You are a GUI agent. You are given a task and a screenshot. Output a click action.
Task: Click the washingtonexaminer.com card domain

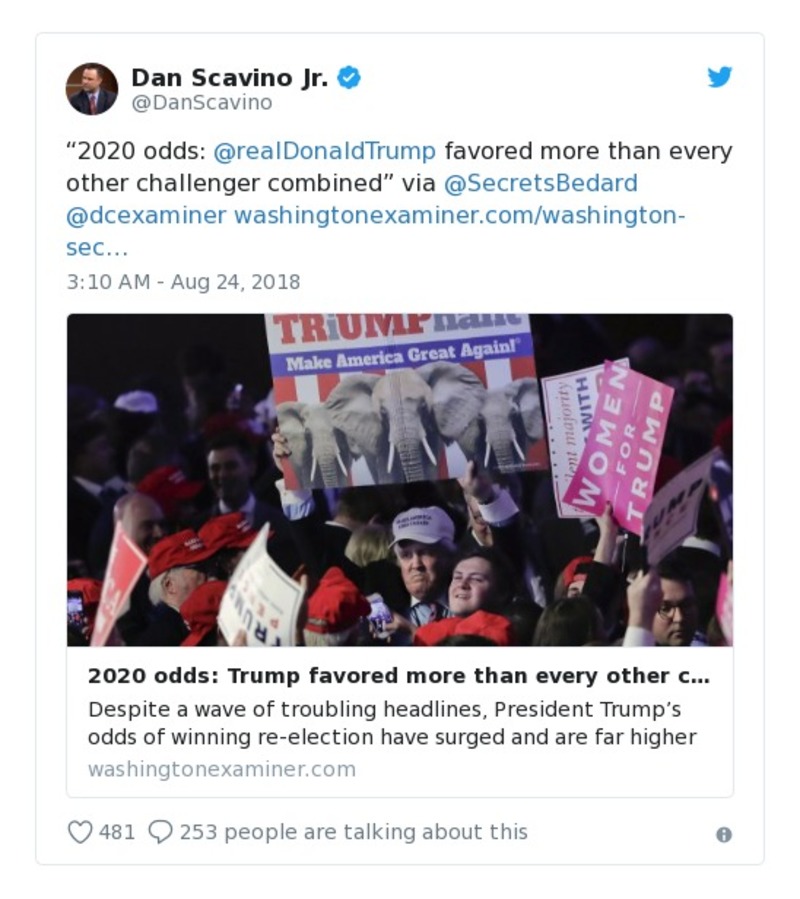tap(222, 769)
